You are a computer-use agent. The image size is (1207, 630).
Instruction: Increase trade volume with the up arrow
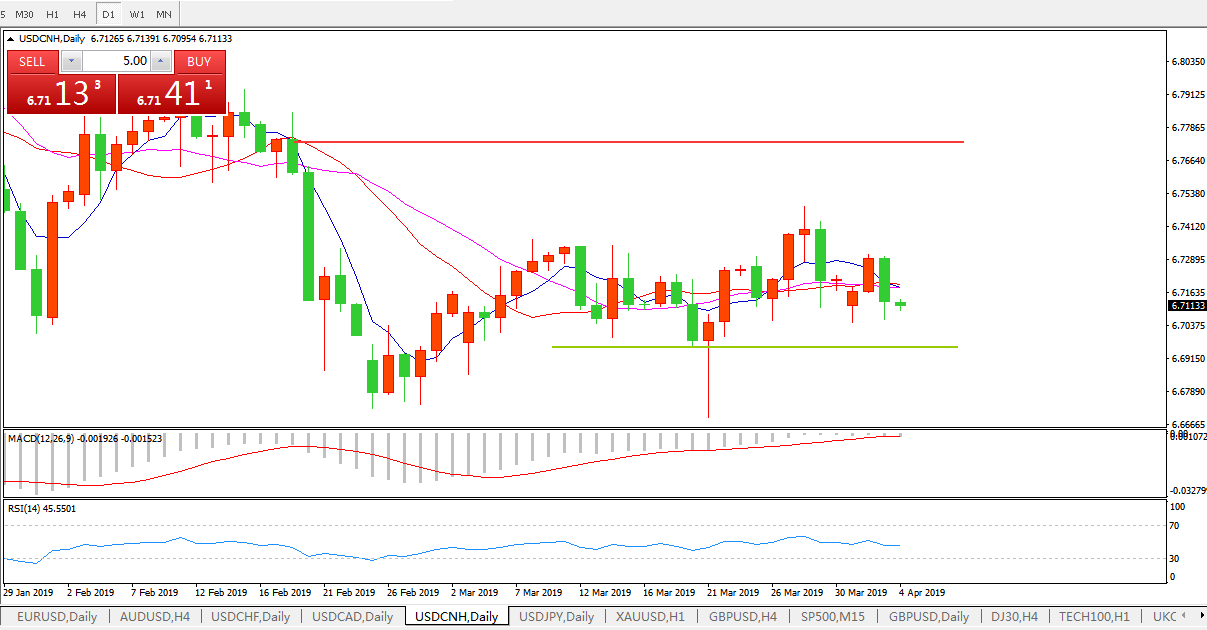click(x=161, y=61)
